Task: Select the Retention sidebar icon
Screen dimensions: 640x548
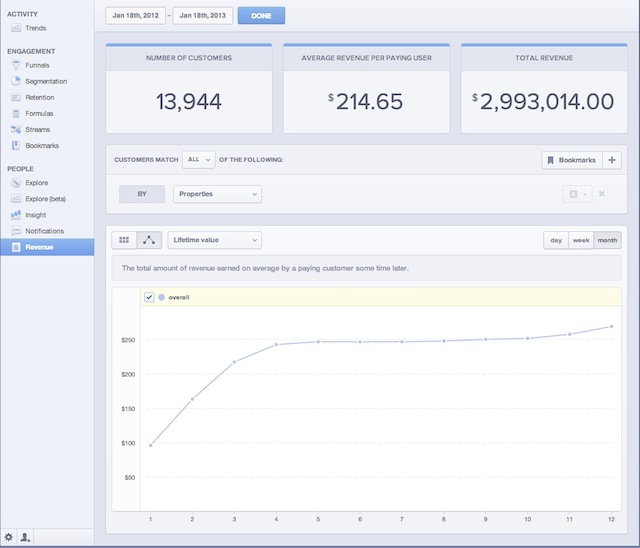Action: pyautogui.click(x=16, y=98)
